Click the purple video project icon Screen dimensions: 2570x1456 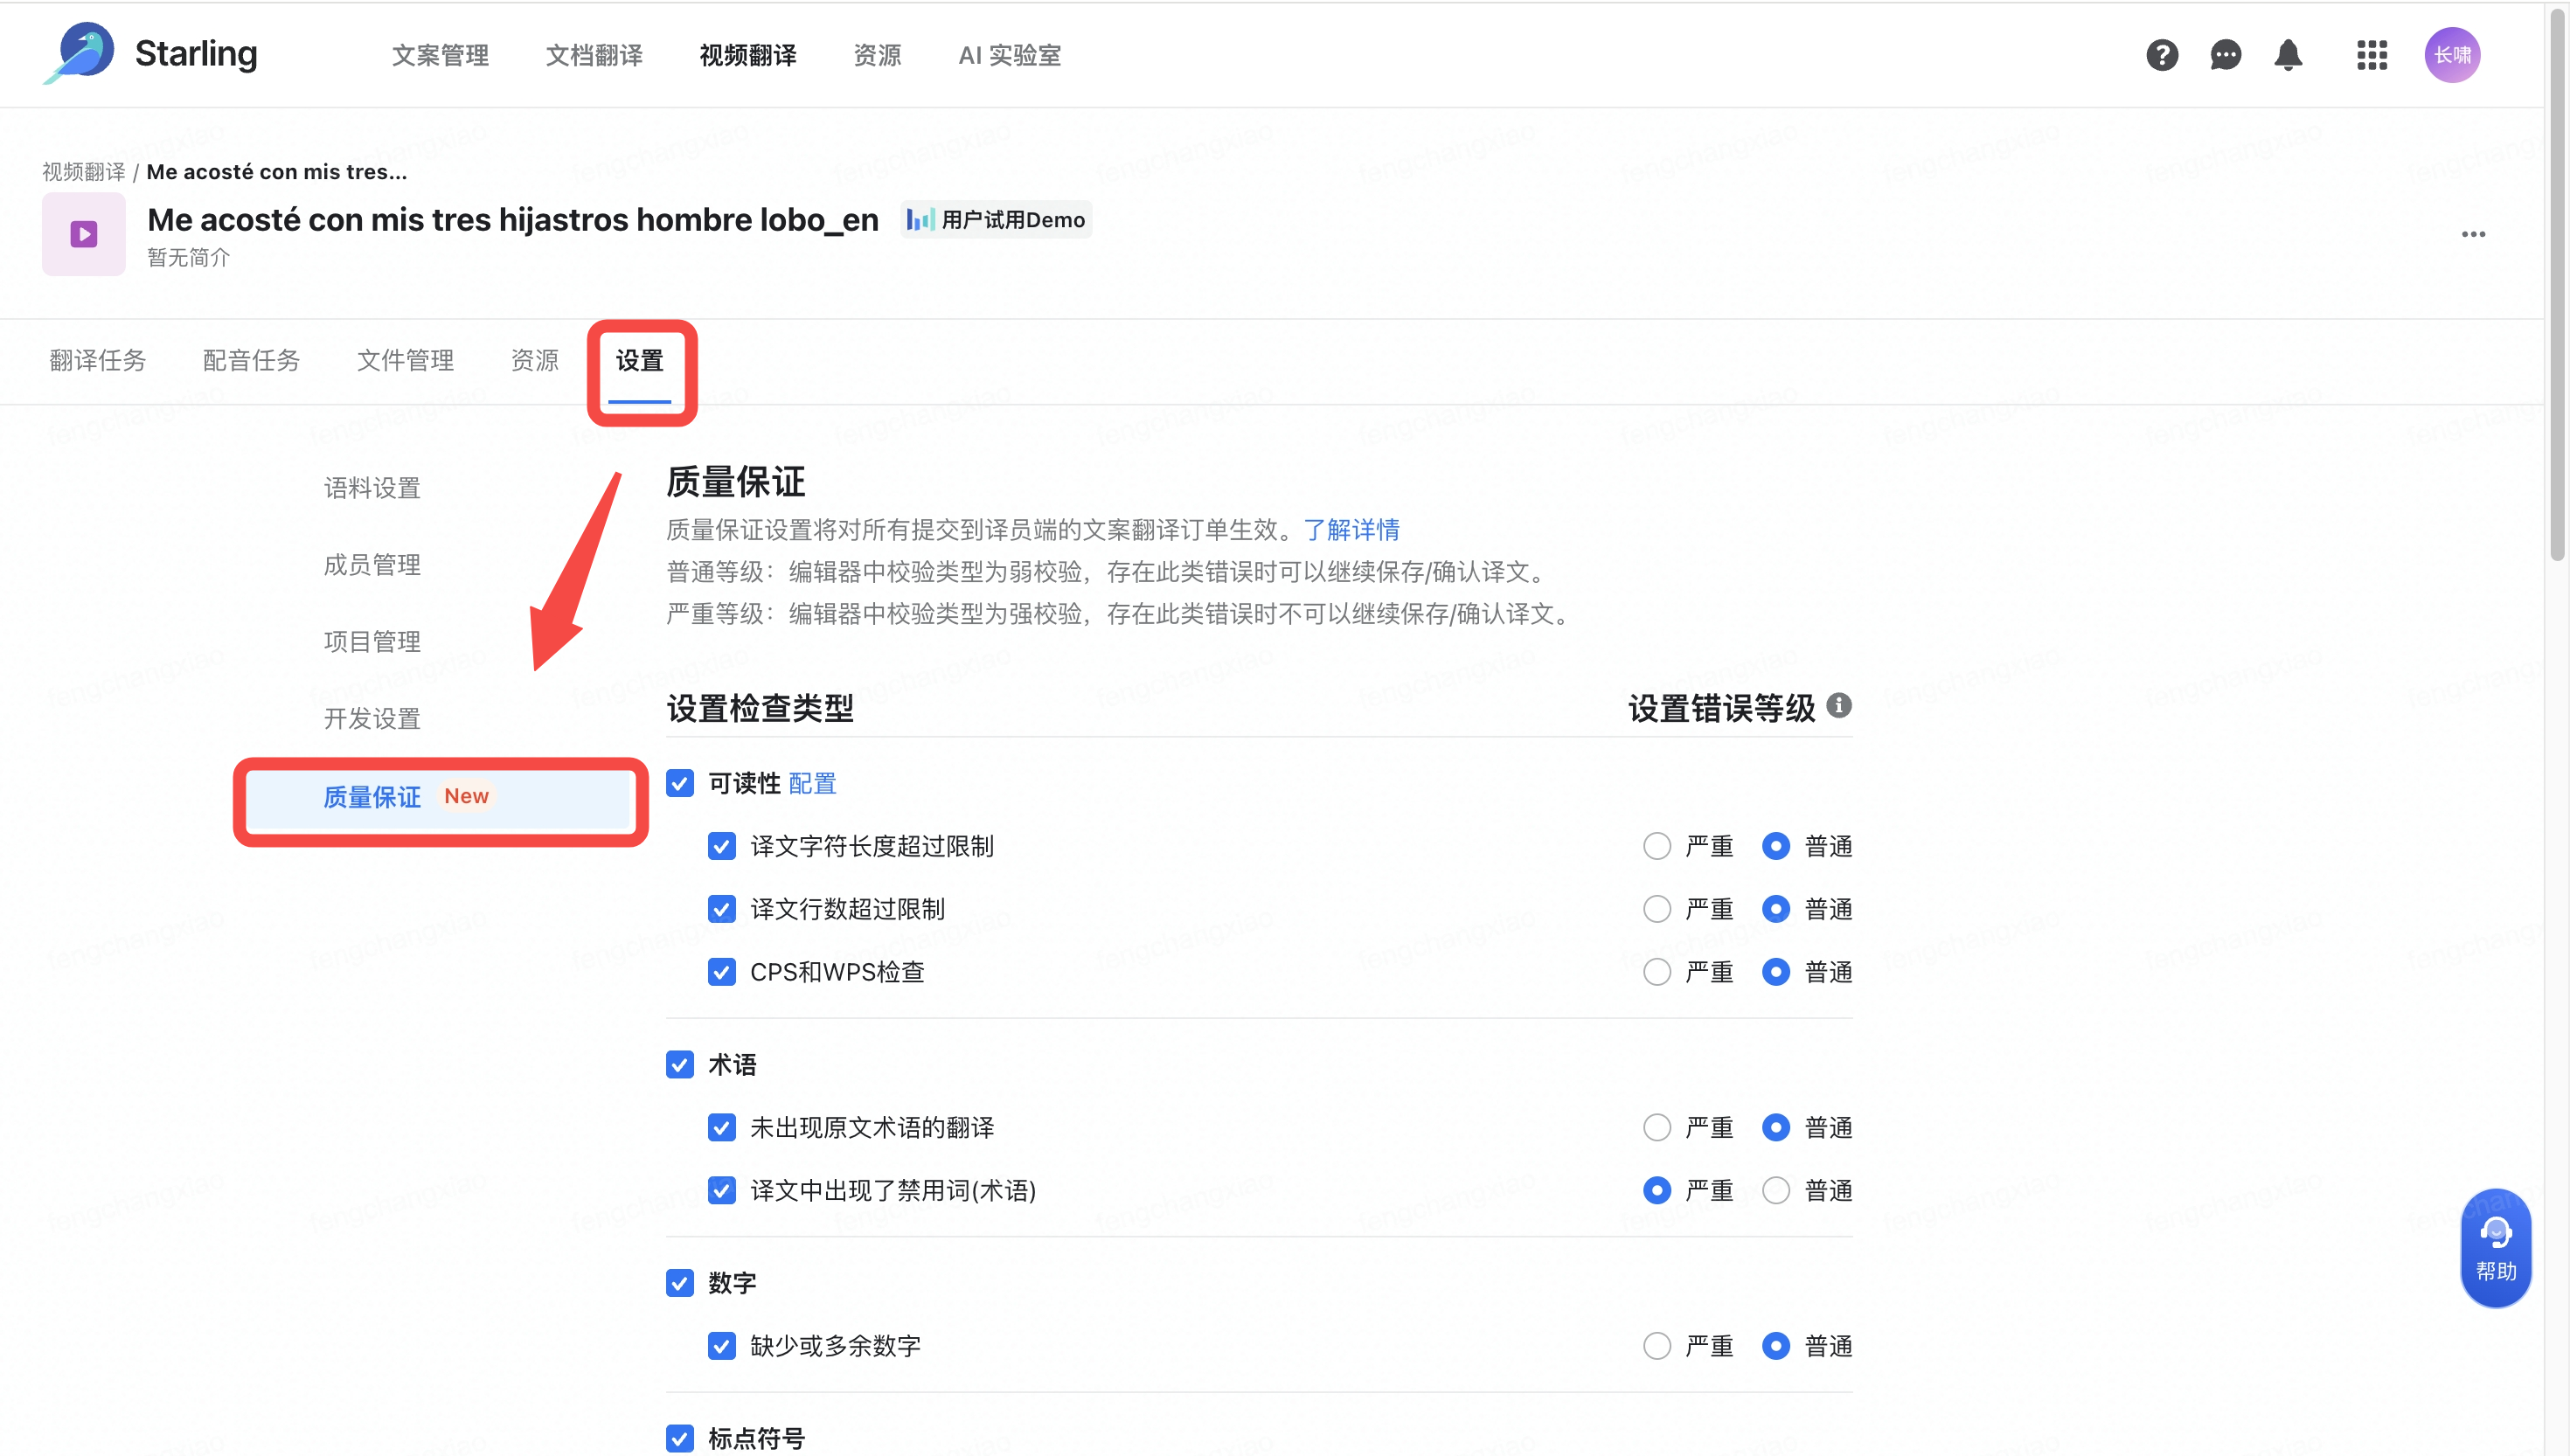click(84, 234)
